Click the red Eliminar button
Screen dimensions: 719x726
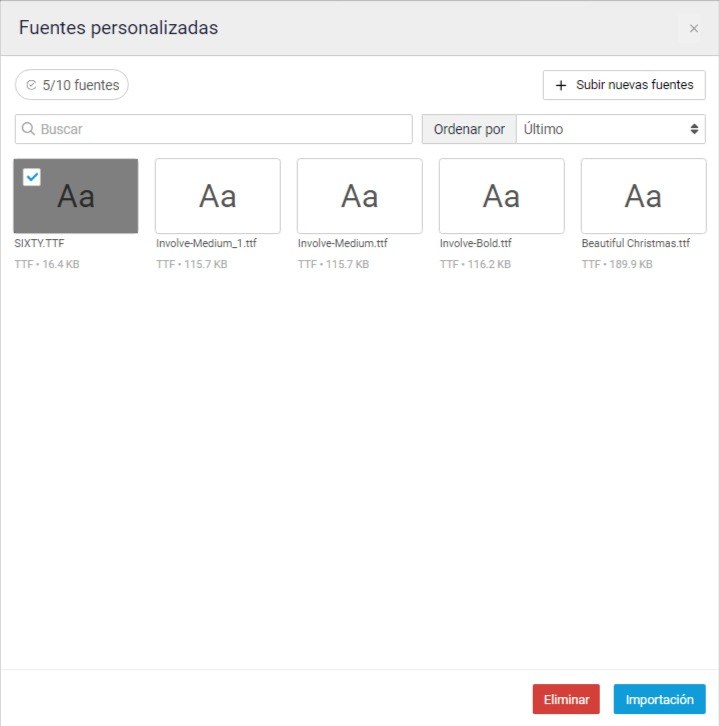pos(566,699)
